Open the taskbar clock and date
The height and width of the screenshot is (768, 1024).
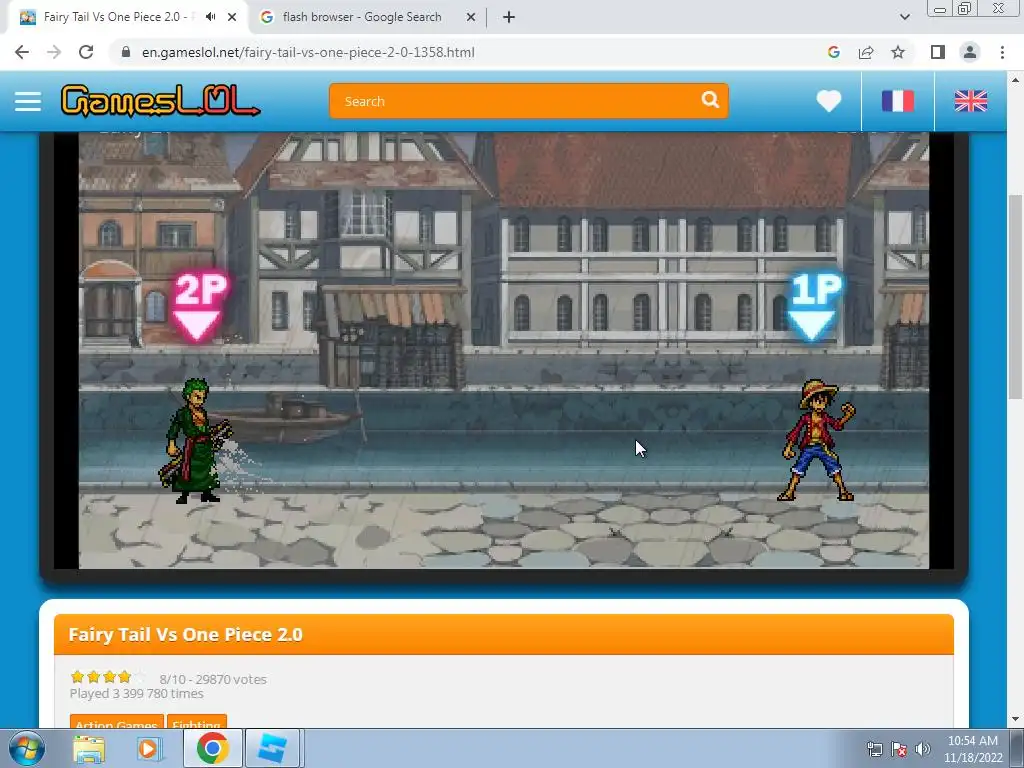click(x=973, y=749)
